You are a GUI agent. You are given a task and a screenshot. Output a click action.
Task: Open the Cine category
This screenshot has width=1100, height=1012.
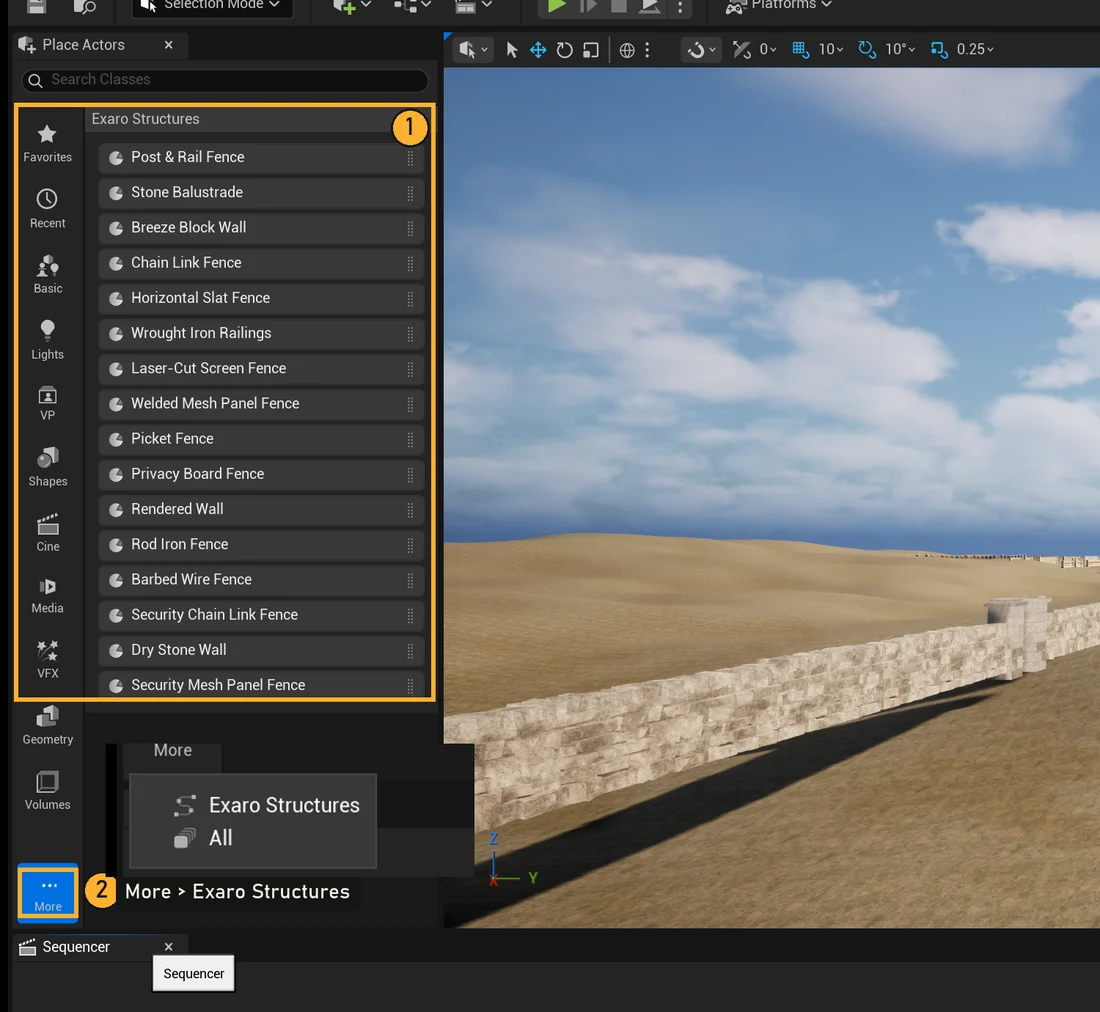point(47,533)
